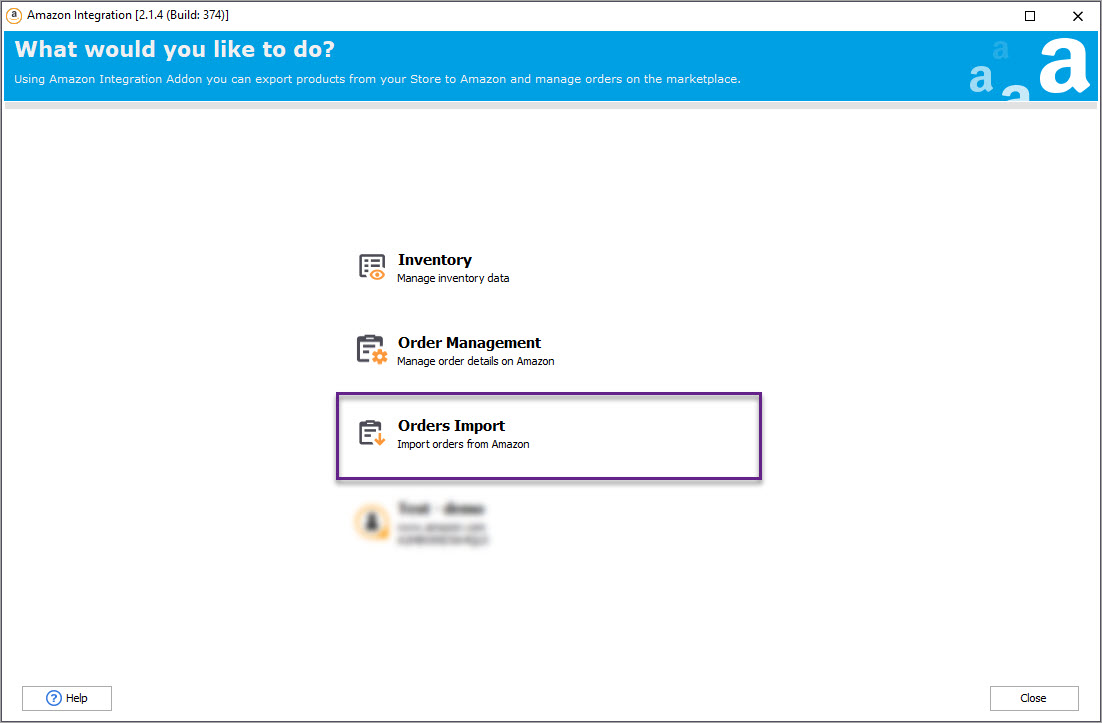Click the Inventory list-with-eye icon
Viewport: 1102px width, 723px height.
tap(371, 267)
